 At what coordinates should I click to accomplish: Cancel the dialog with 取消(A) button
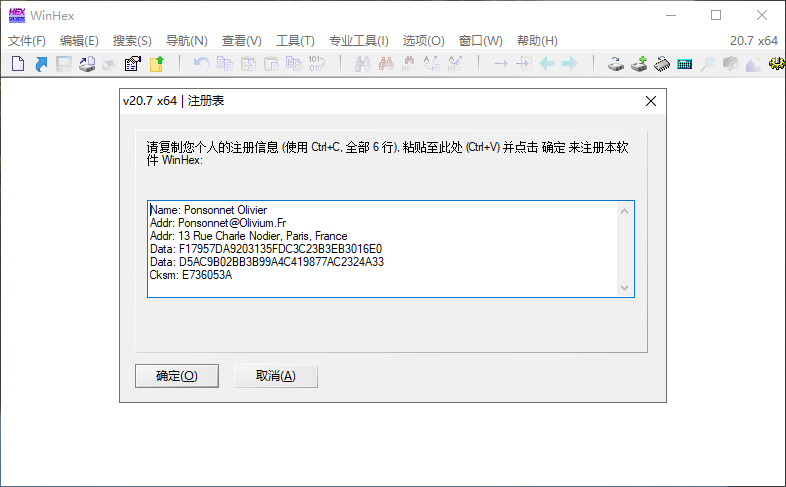pos(276,376)
